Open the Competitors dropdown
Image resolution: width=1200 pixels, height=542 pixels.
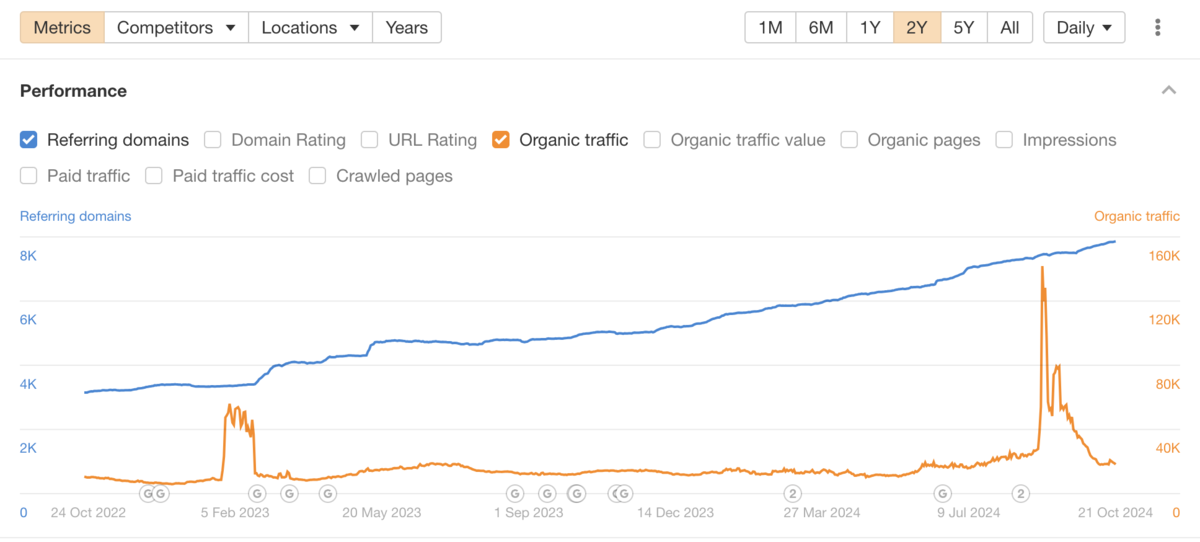pyautogui.click(x=176, y=28)
